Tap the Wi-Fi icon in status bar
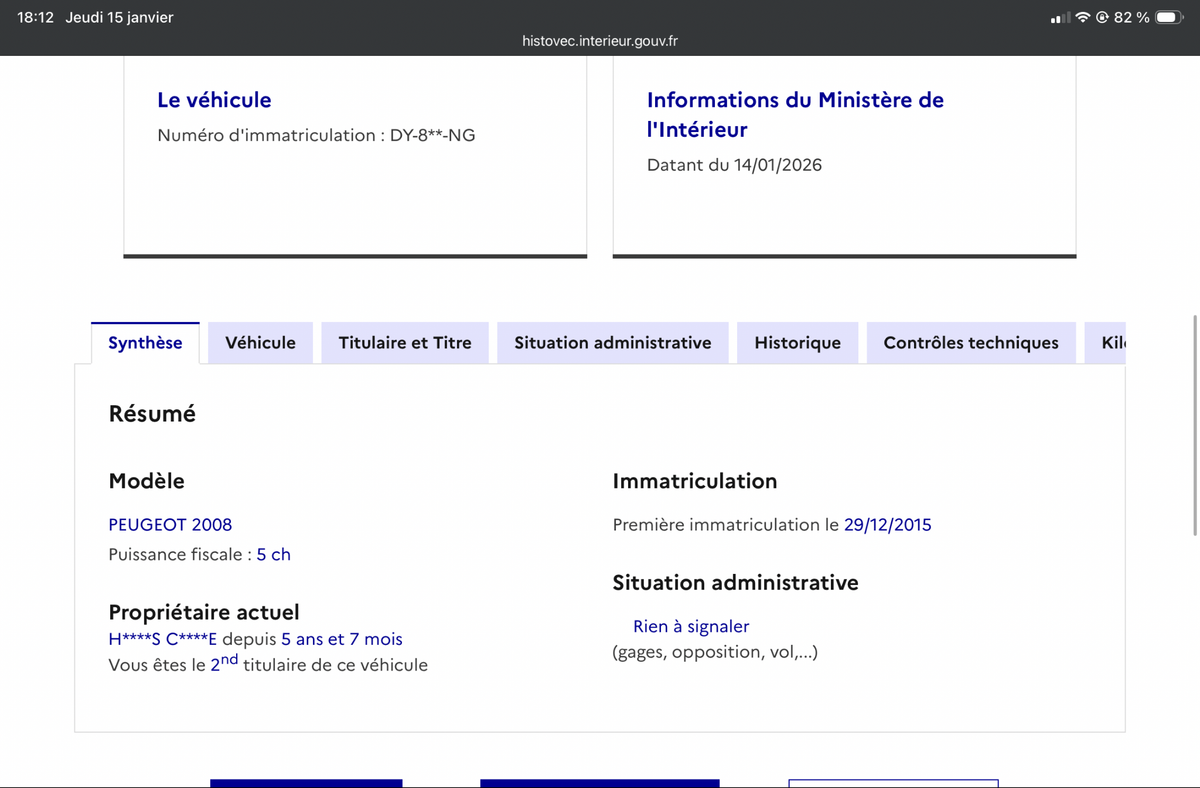The height and width of the screenshot is (788, 1200). [x=1083, y=18]
